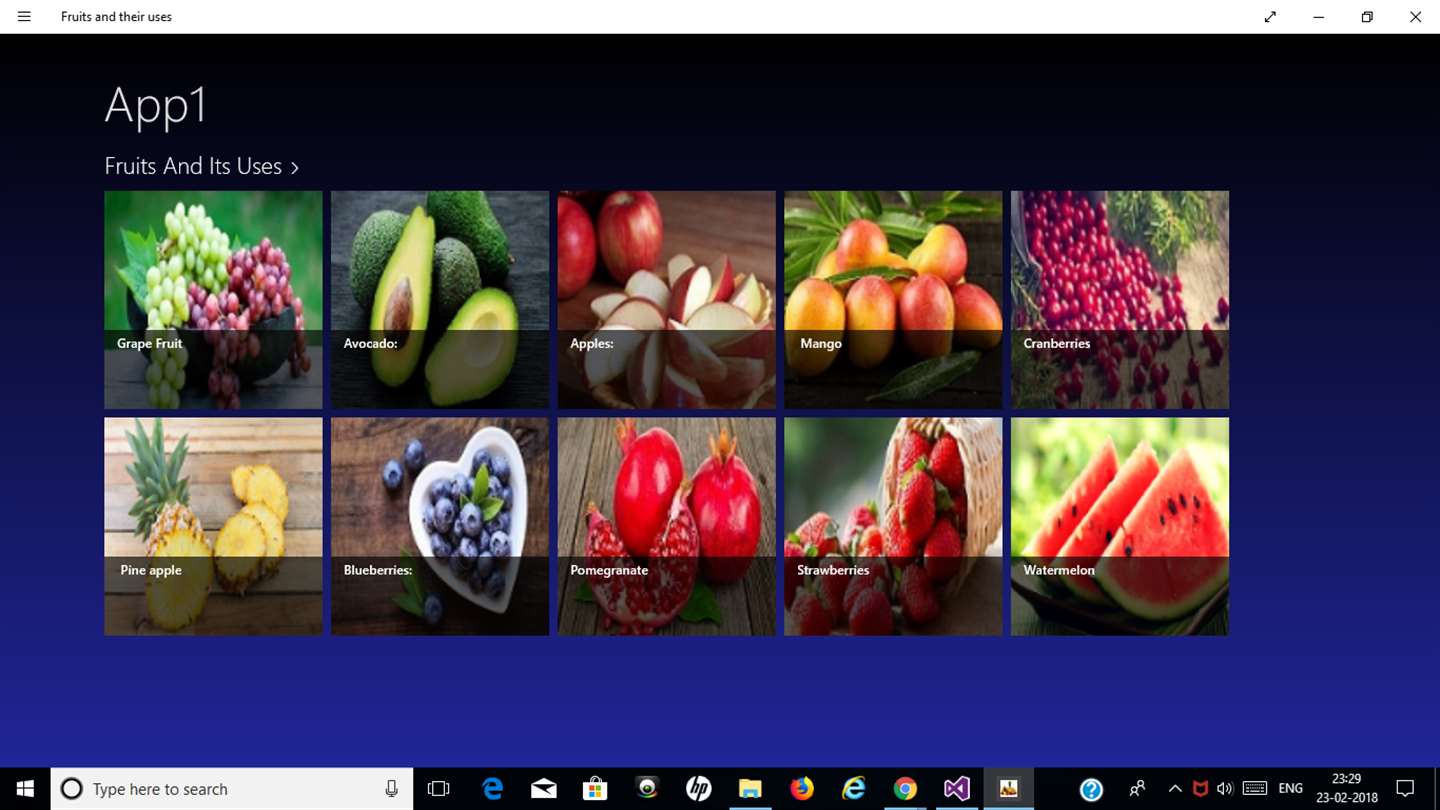
Task: Choose the Mango tile
Action: click(x=893, y=300)
